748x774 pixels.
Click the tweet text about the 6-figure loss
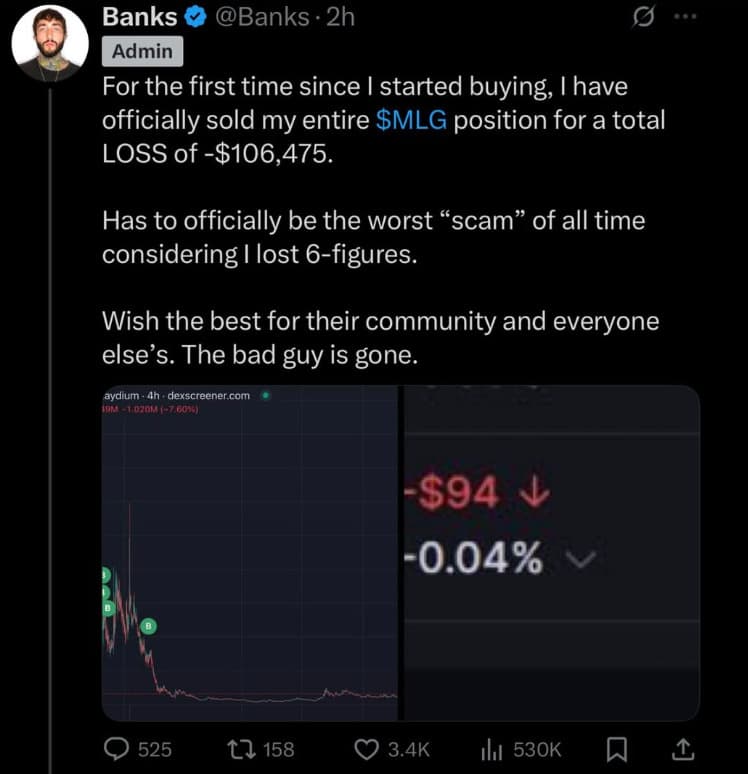click(380, 237)
